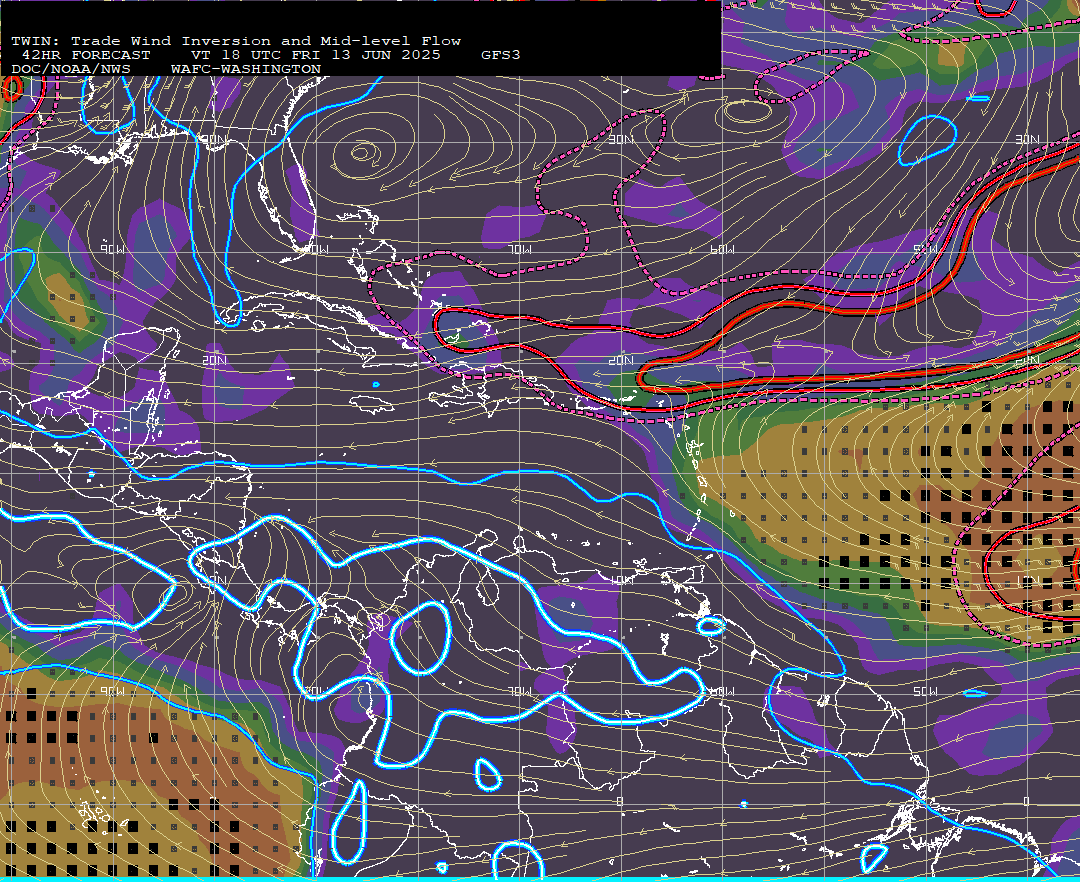Click the 'TWIN: Trade Wind Inversion and Mid-level Flow' title
Viewport: 1080px width, 882px height.
[x=236, y=41]
